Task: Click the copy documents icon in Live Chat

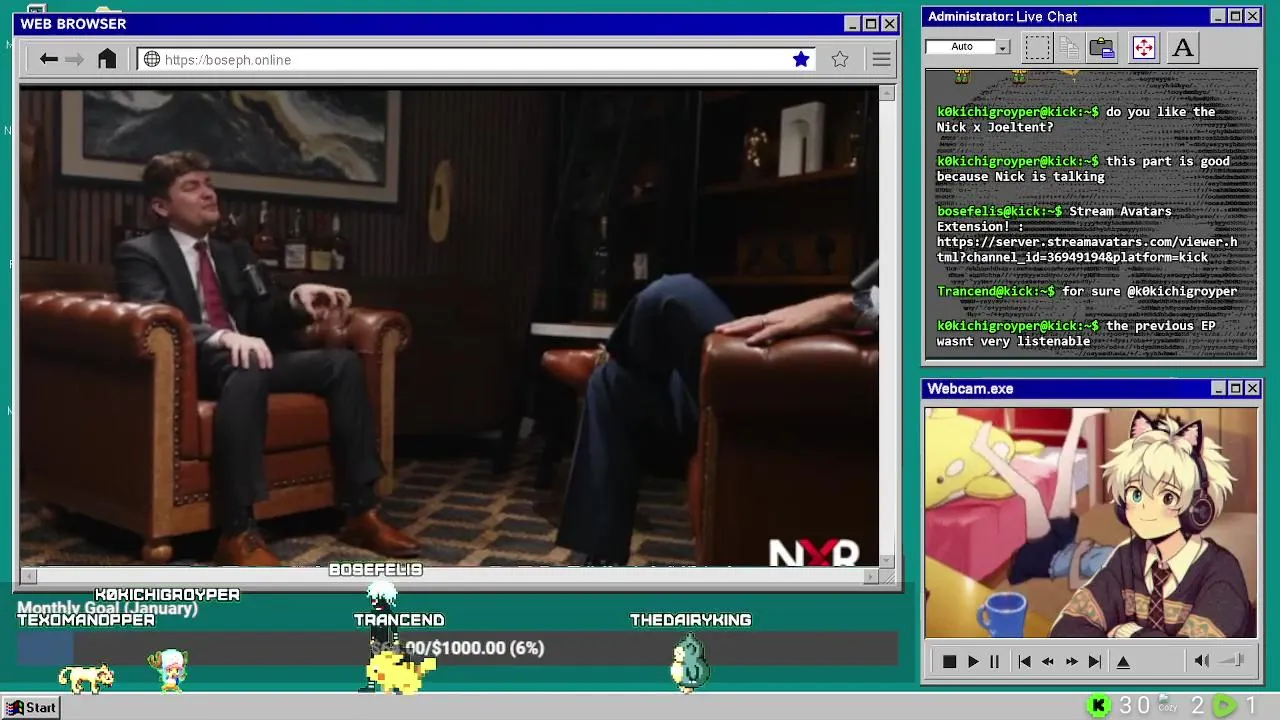Action: (x=1069, y=47)
